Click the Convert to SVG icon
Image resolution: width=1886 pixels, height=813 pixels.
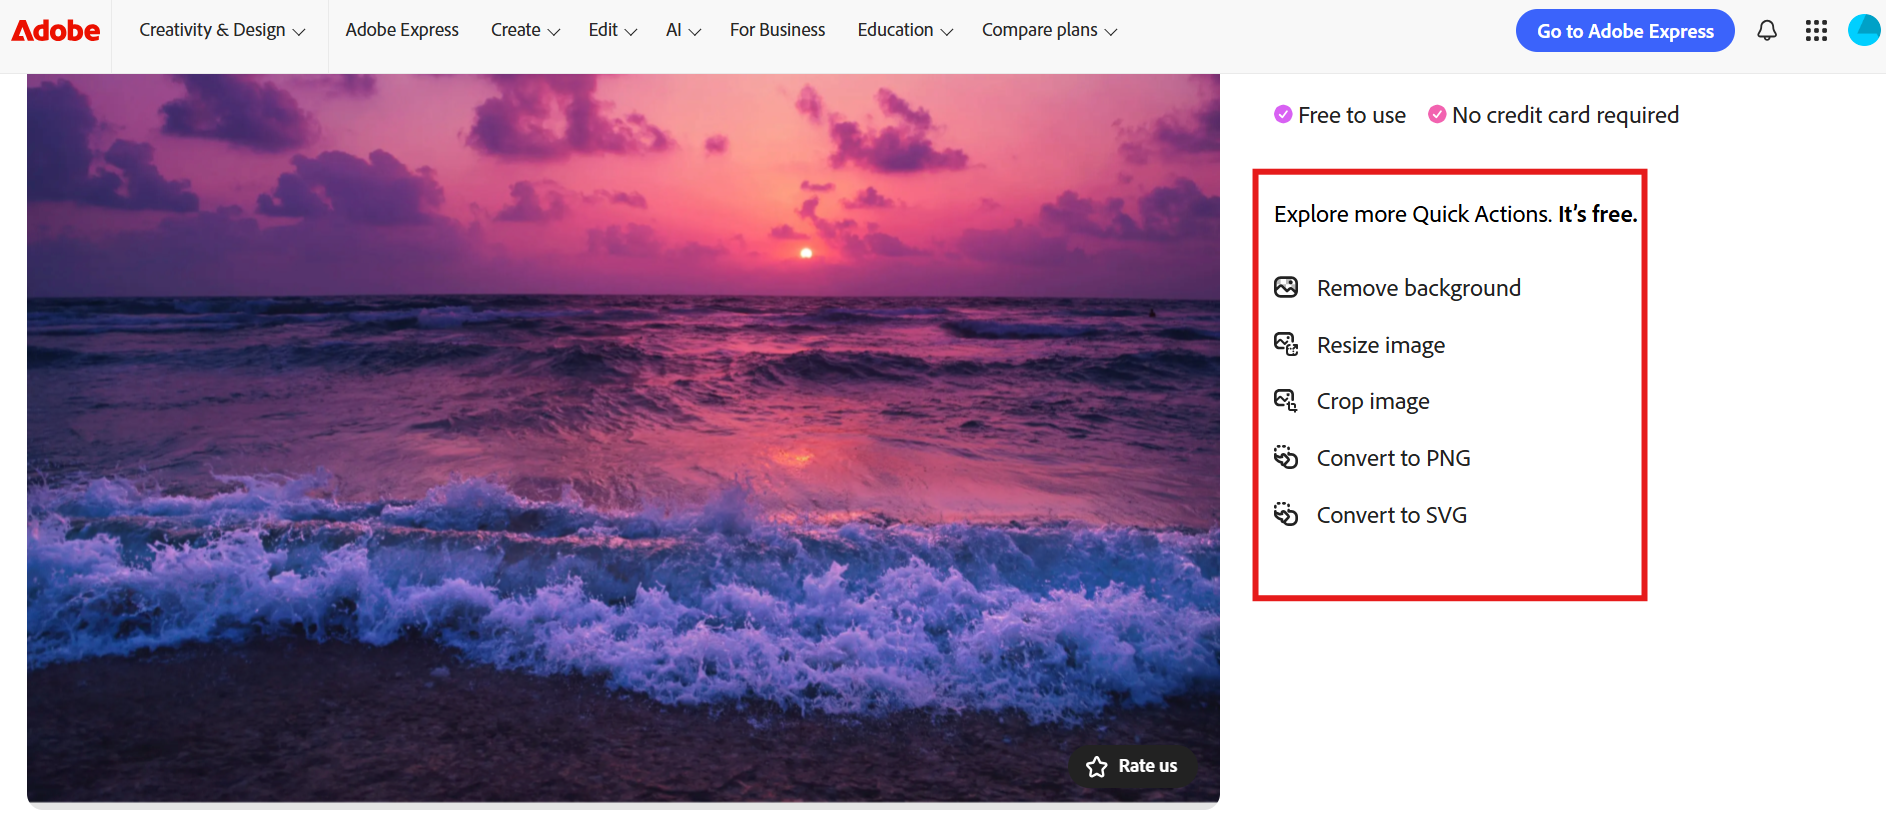pos(1286,515)
